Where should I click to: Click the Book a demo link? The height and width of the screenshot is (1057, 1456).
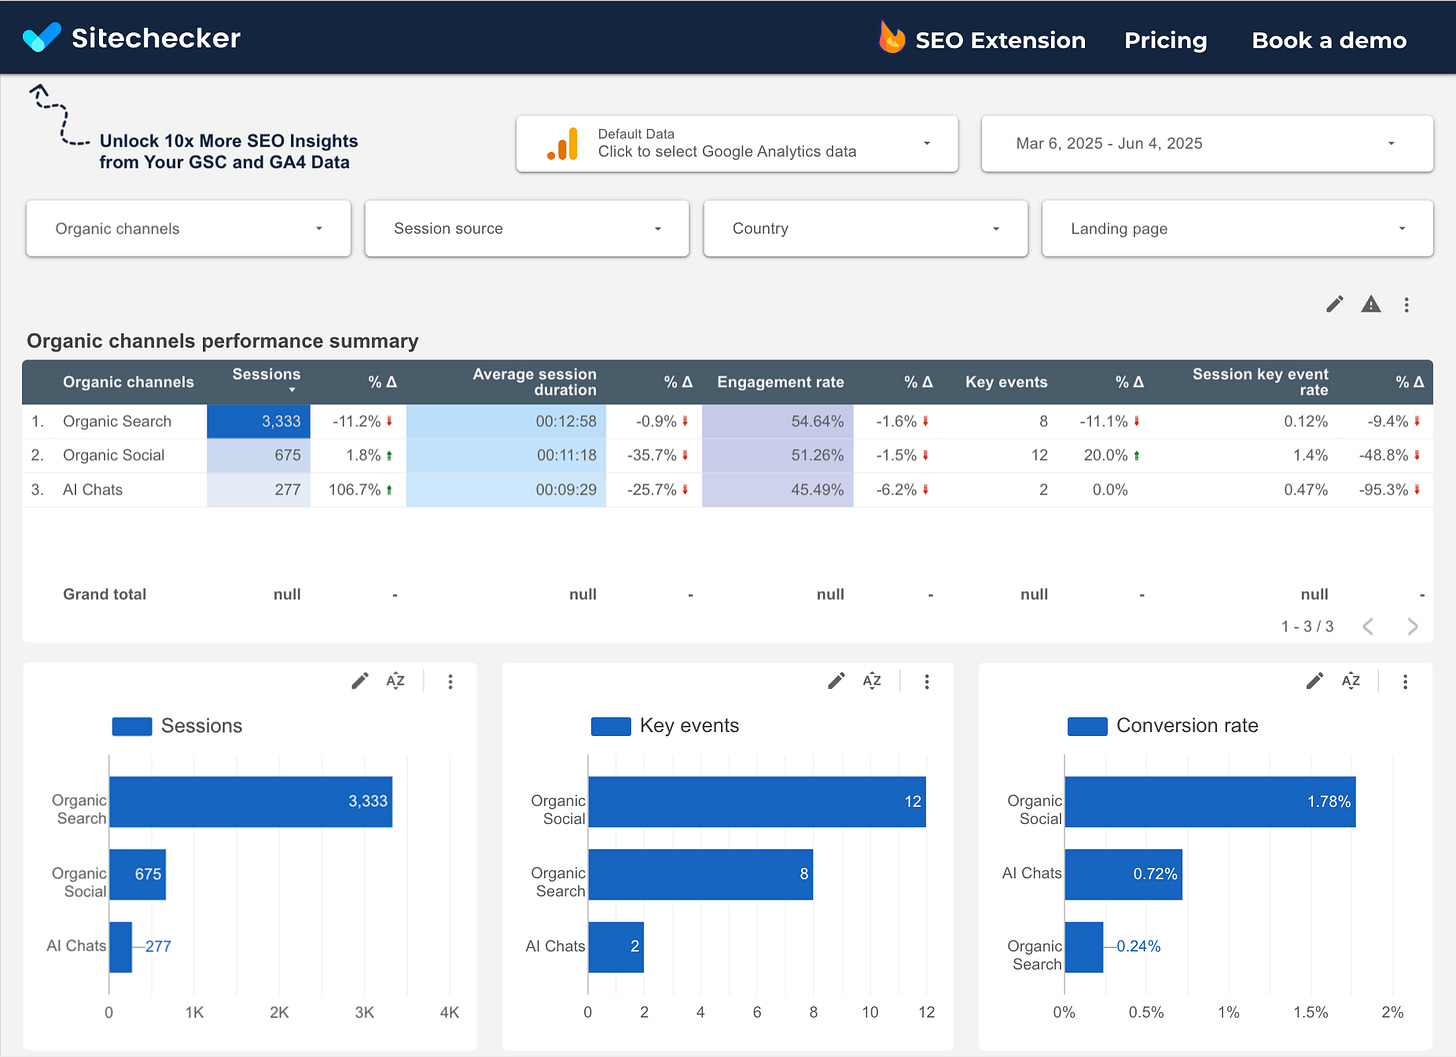(x=1329, y=40)
